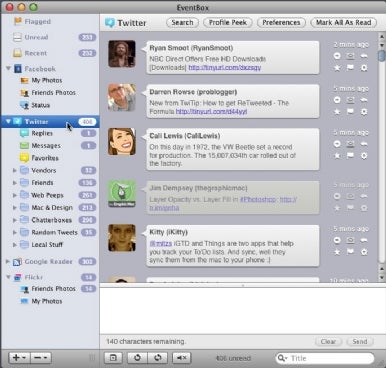This screenshot has height=368, width=386.
Task: Click the refresh icon in bottom toolbar
Action: (137, 358)
